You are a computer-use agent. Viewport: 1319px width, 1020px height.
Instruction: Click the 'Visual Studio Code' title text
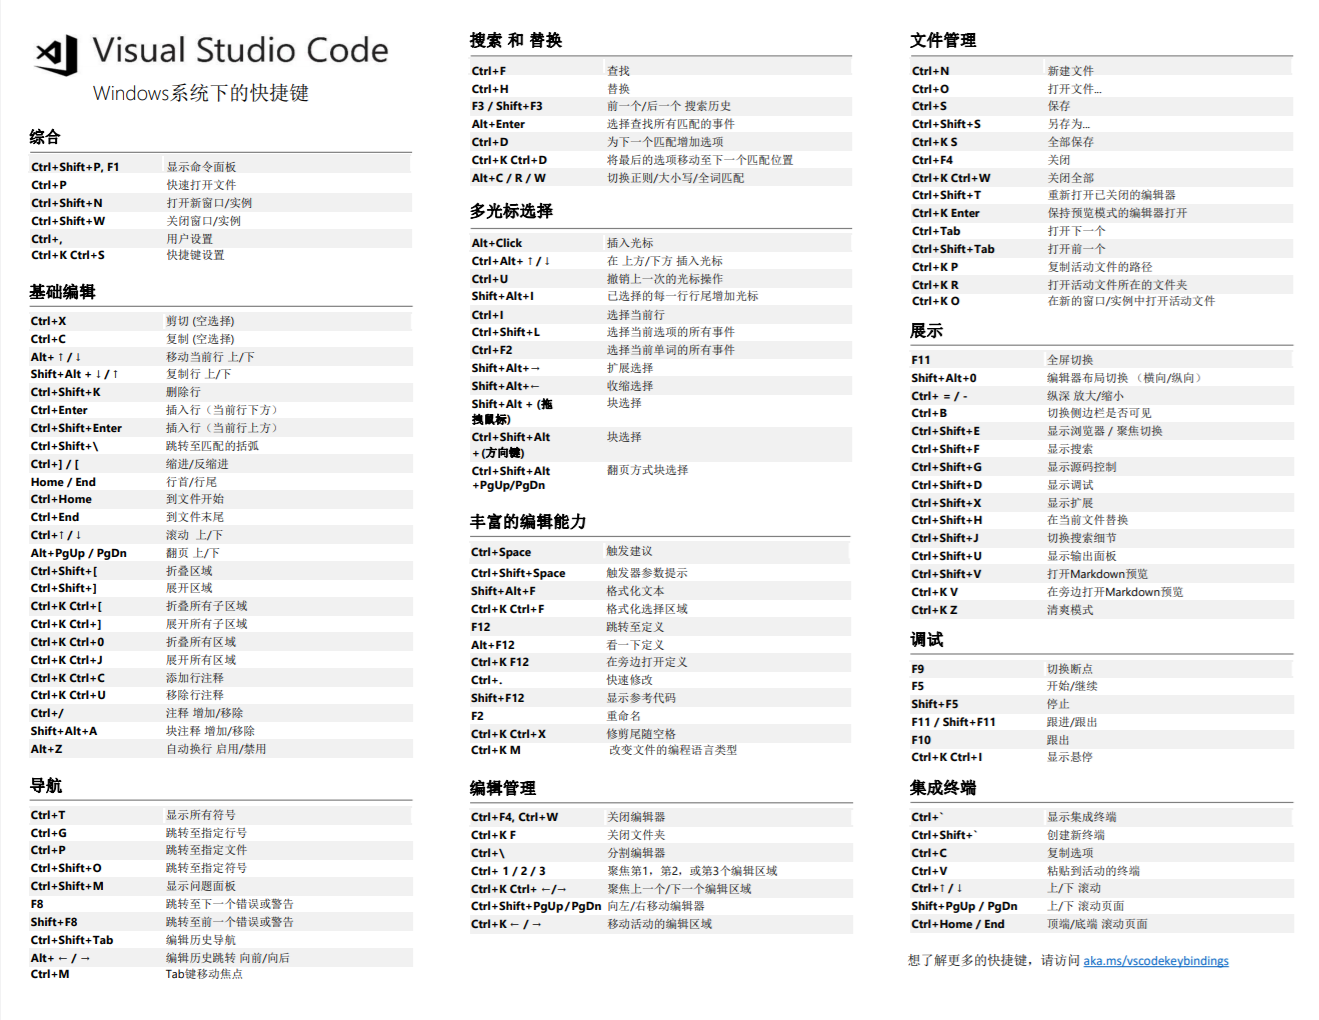(x=241, y=50)
